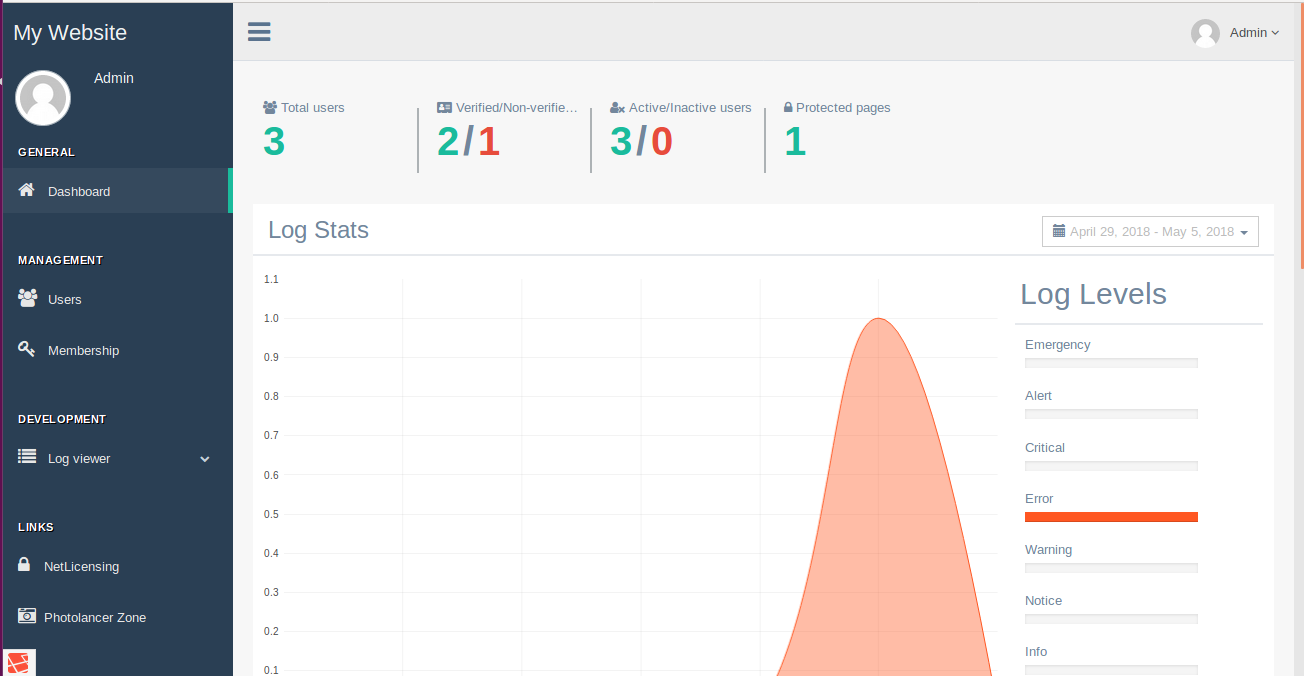This screenshot has height=676, width=1304.
Task: Click the Error label
Action: pyautogui.click(x=1039, y=499)
